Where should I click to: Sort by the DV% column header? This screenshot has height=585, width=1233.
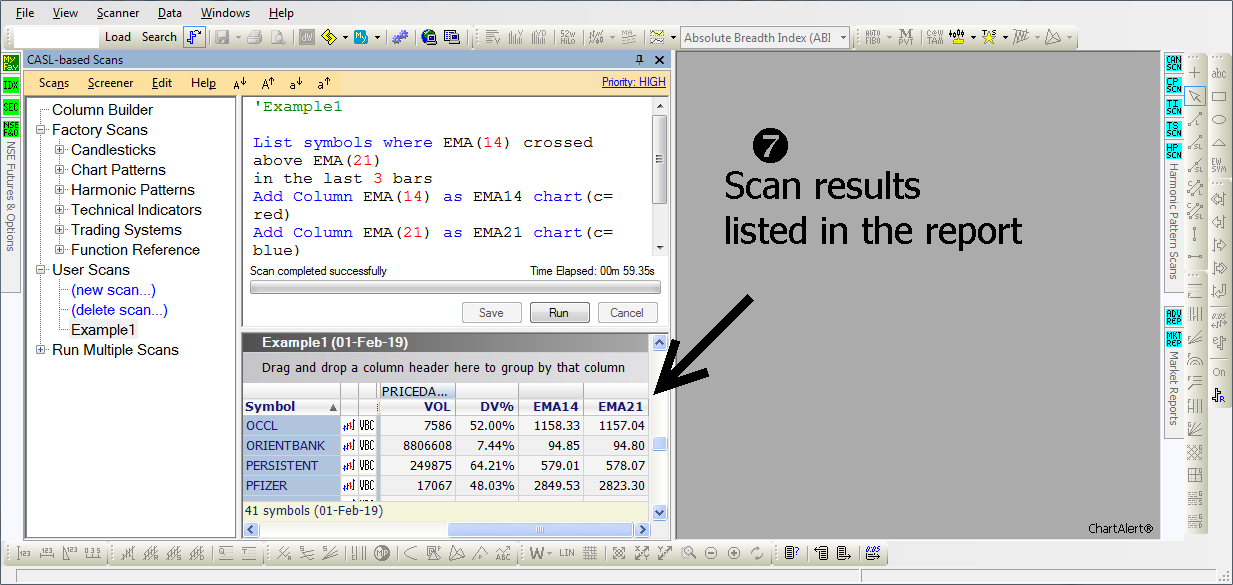point(487,407)
